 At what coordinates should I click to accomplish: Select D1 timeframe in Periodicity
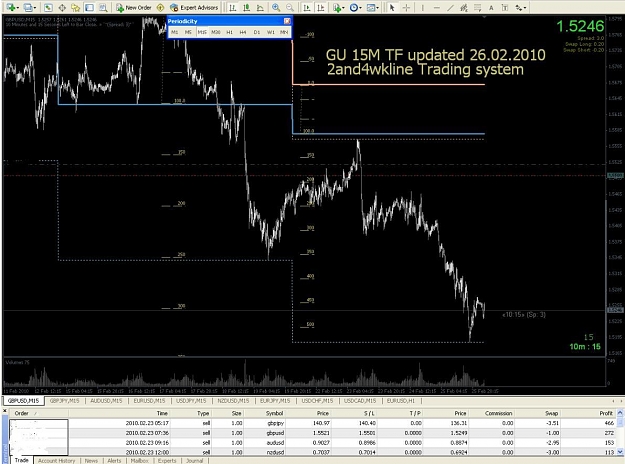tap(257, 32)
